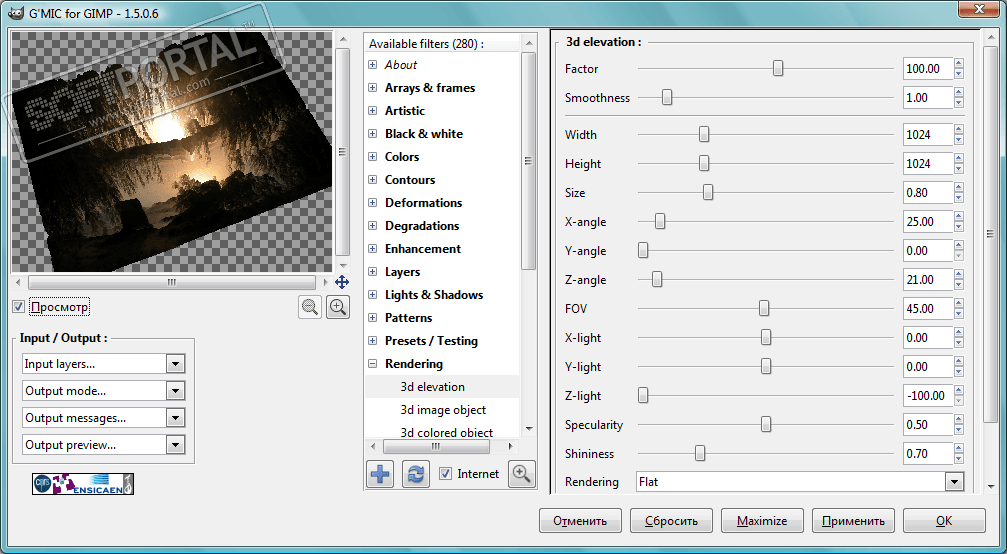Expand the Lights & Shadows category
This screenshot has width=1007, height=554.
point(372,295)
